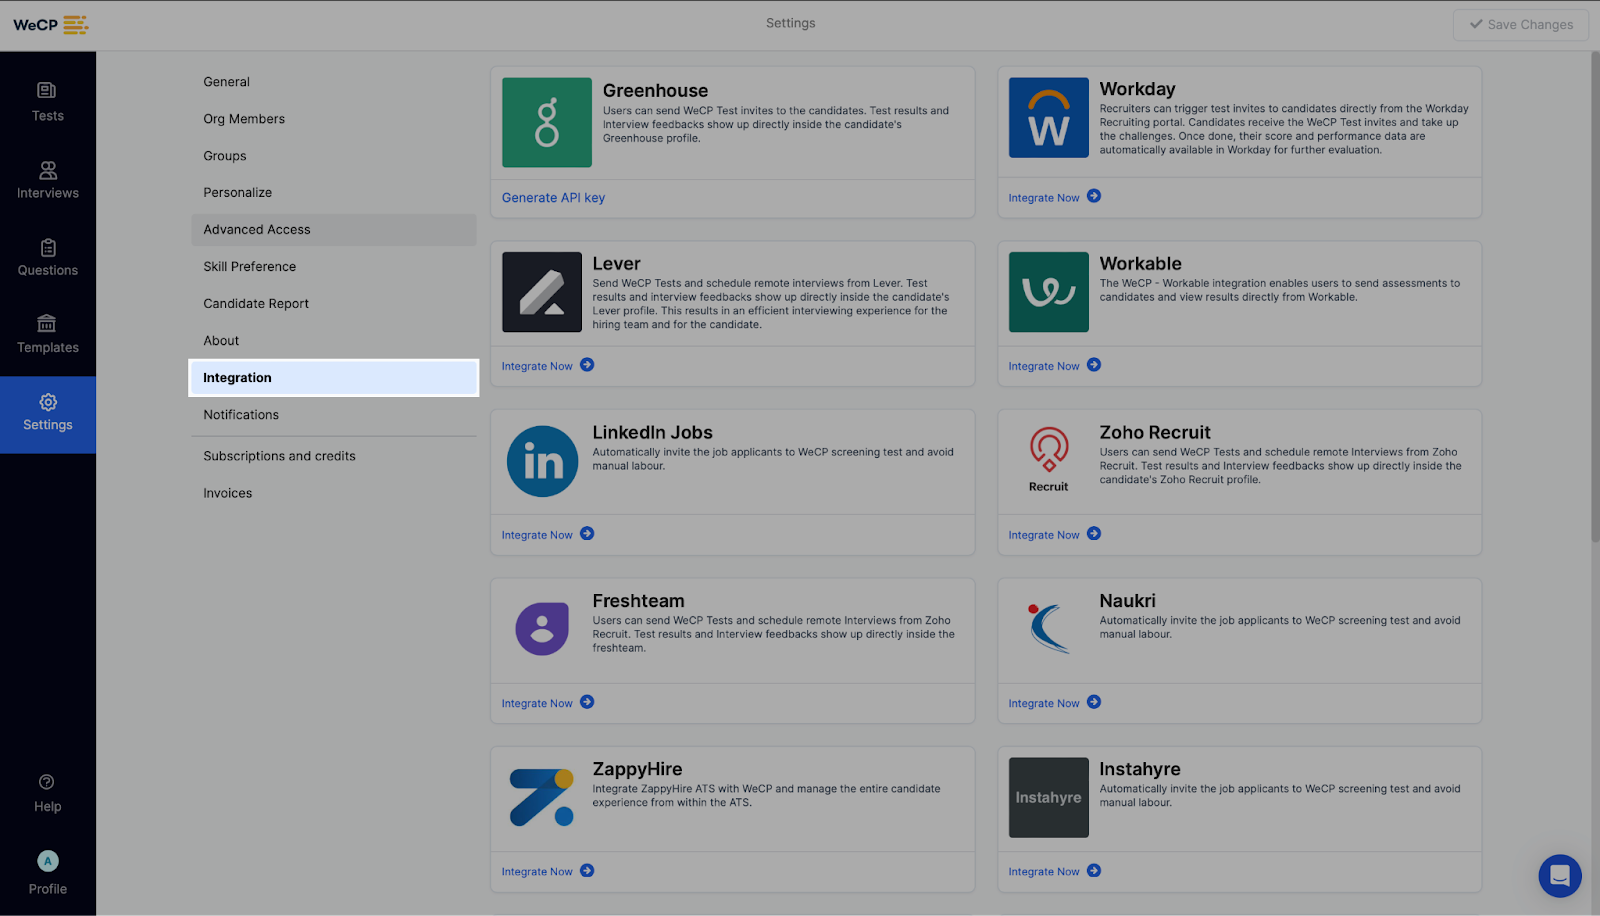Viewport: 1600px width, 916px height.
Task: Click the Greenhouse logo
Action: click(547, 122)
